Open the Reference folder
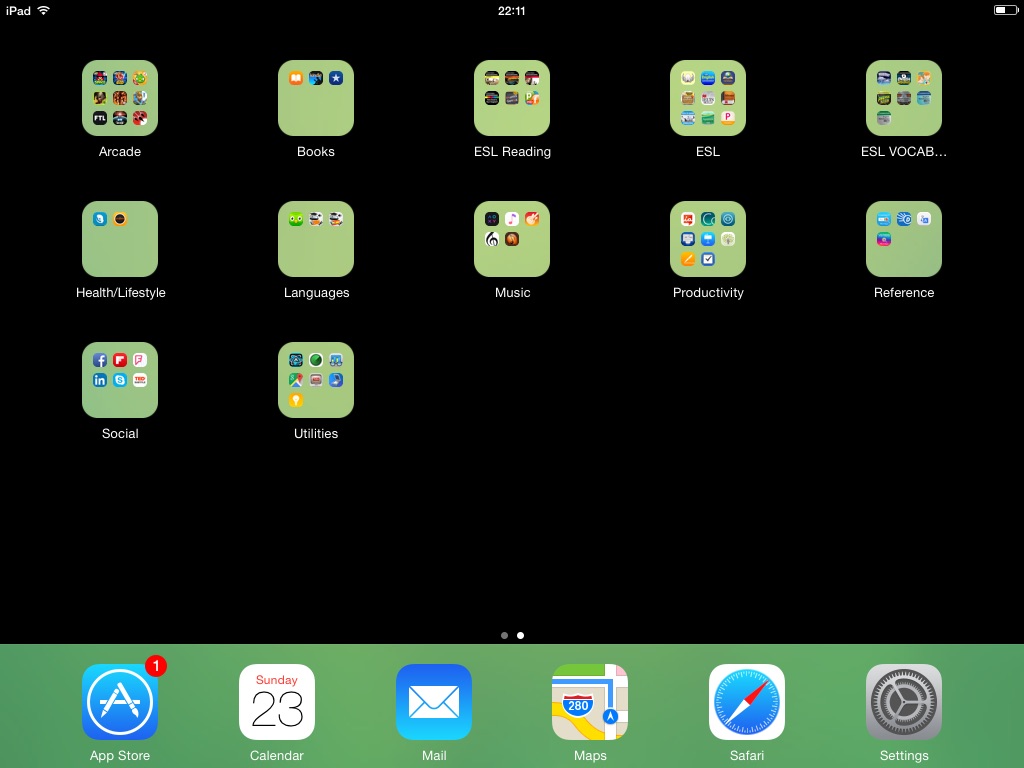This screenshot has height=768, width=1024. click(x=904, y=239)
